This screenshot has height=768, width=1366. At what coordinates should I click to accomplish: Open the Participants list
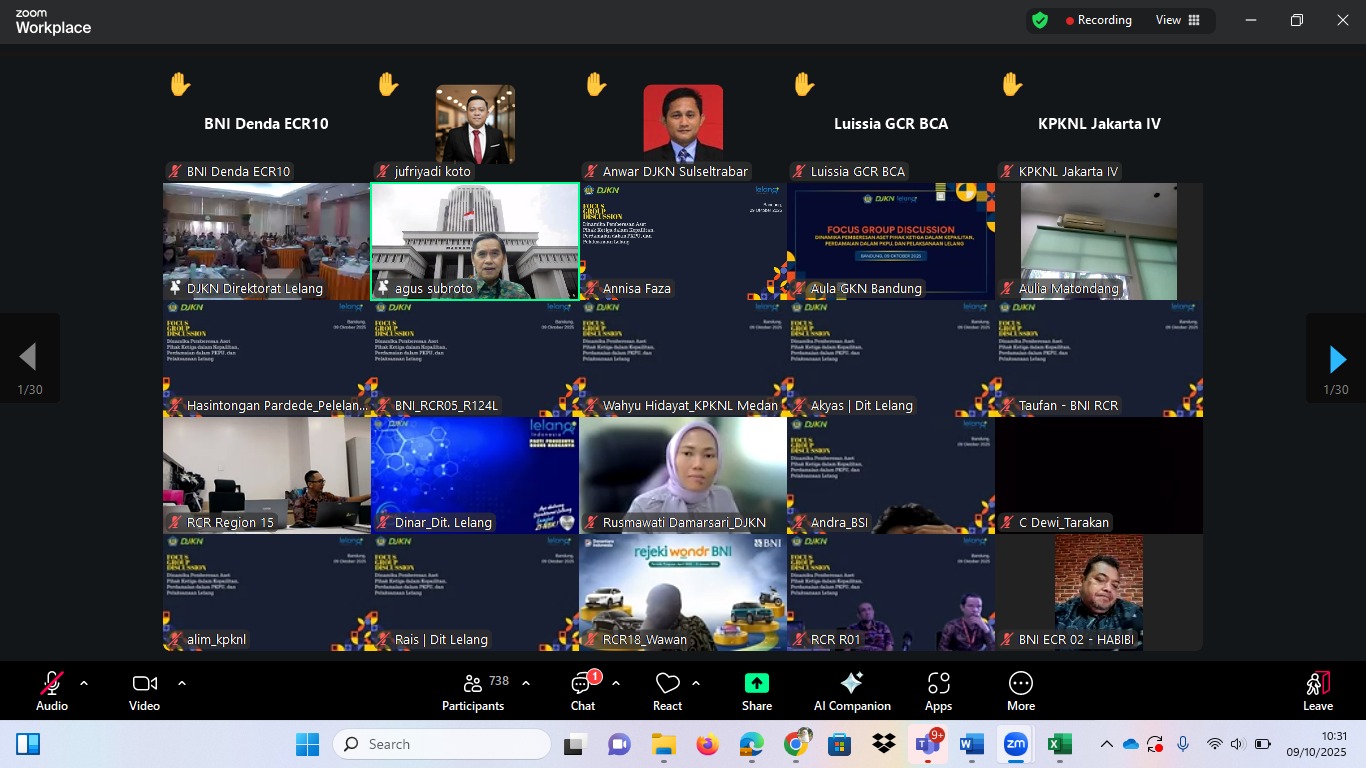pyautogui.click(x=473, y=691)
